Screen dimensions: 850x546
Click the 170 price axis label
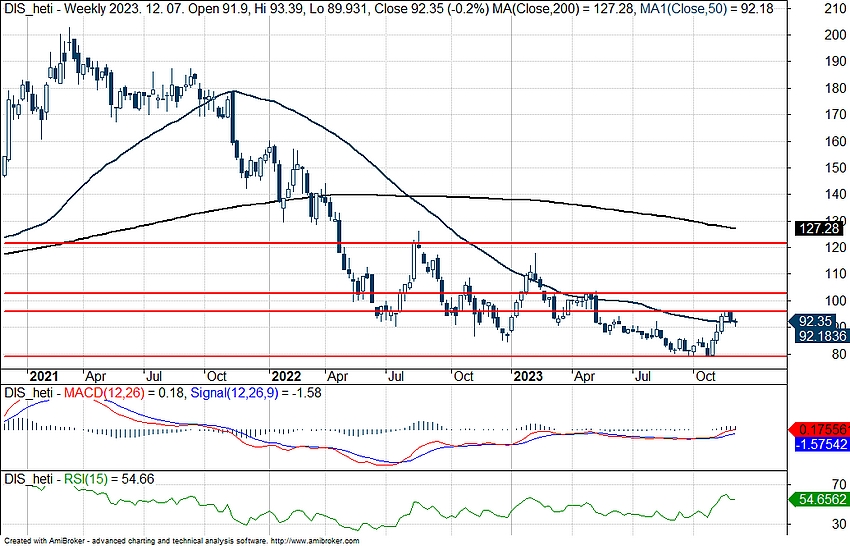click(x=835, y=114)
